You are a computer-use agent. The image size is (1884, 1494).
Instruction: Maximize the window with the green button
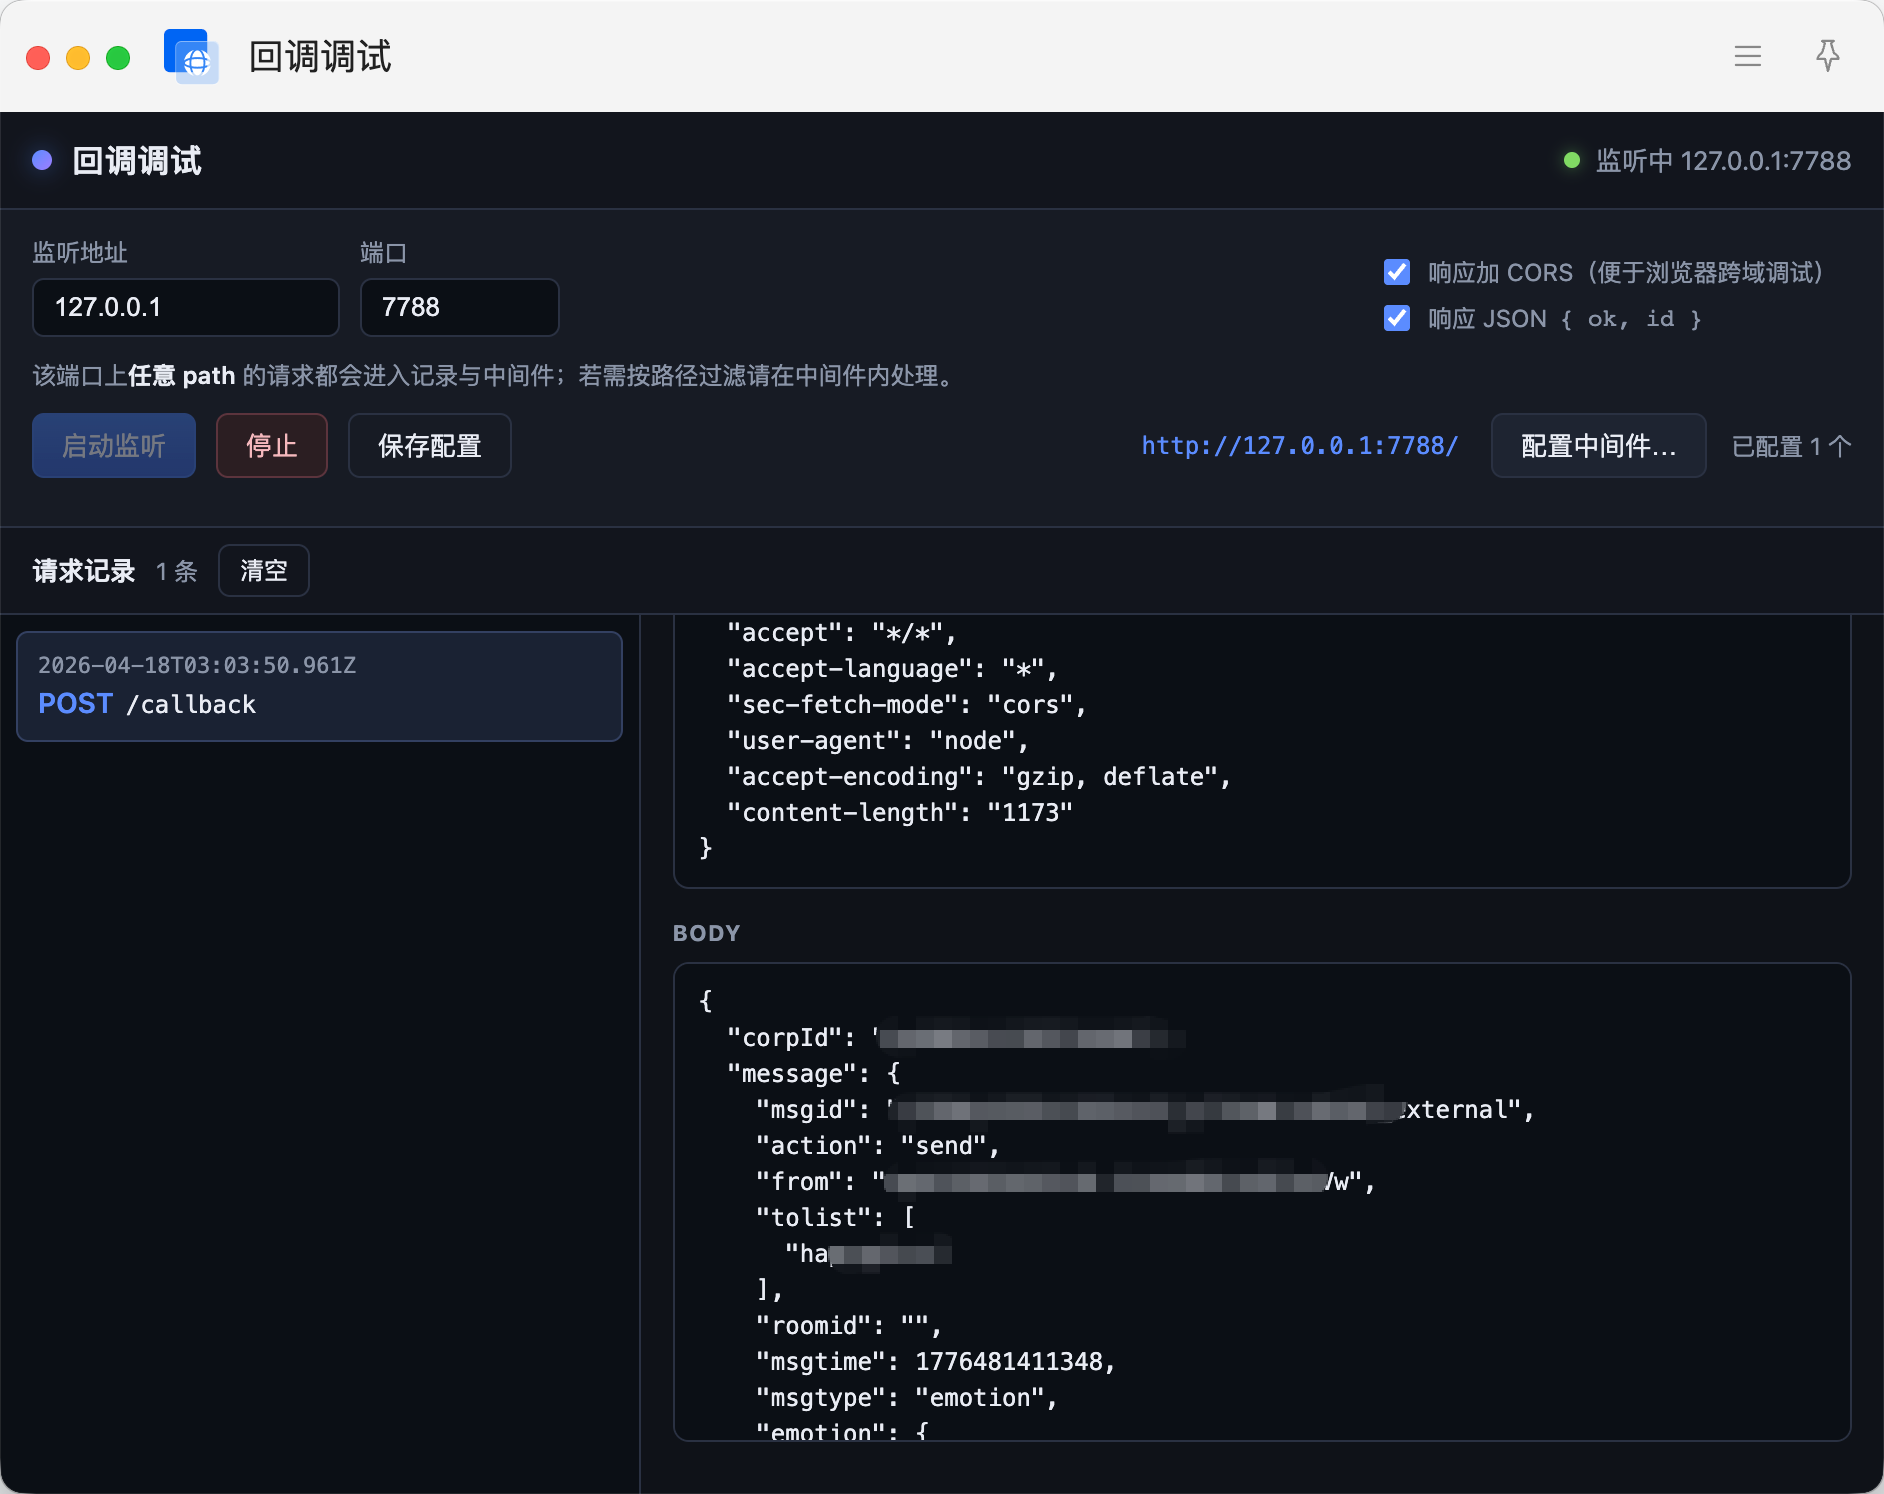tap(118, 58)
